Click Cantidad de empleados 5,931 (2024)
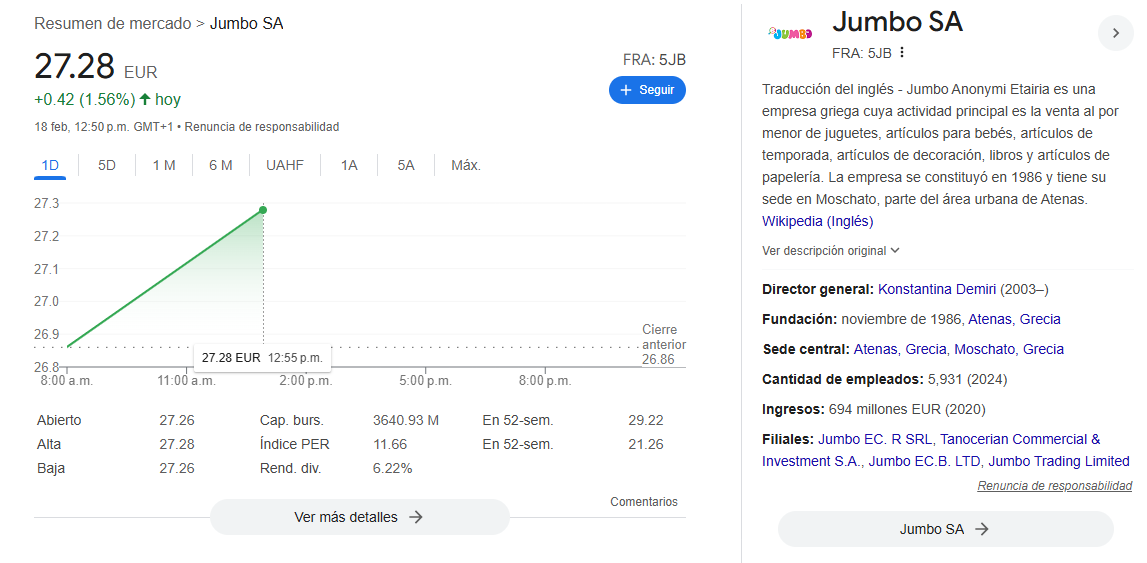 884,379
